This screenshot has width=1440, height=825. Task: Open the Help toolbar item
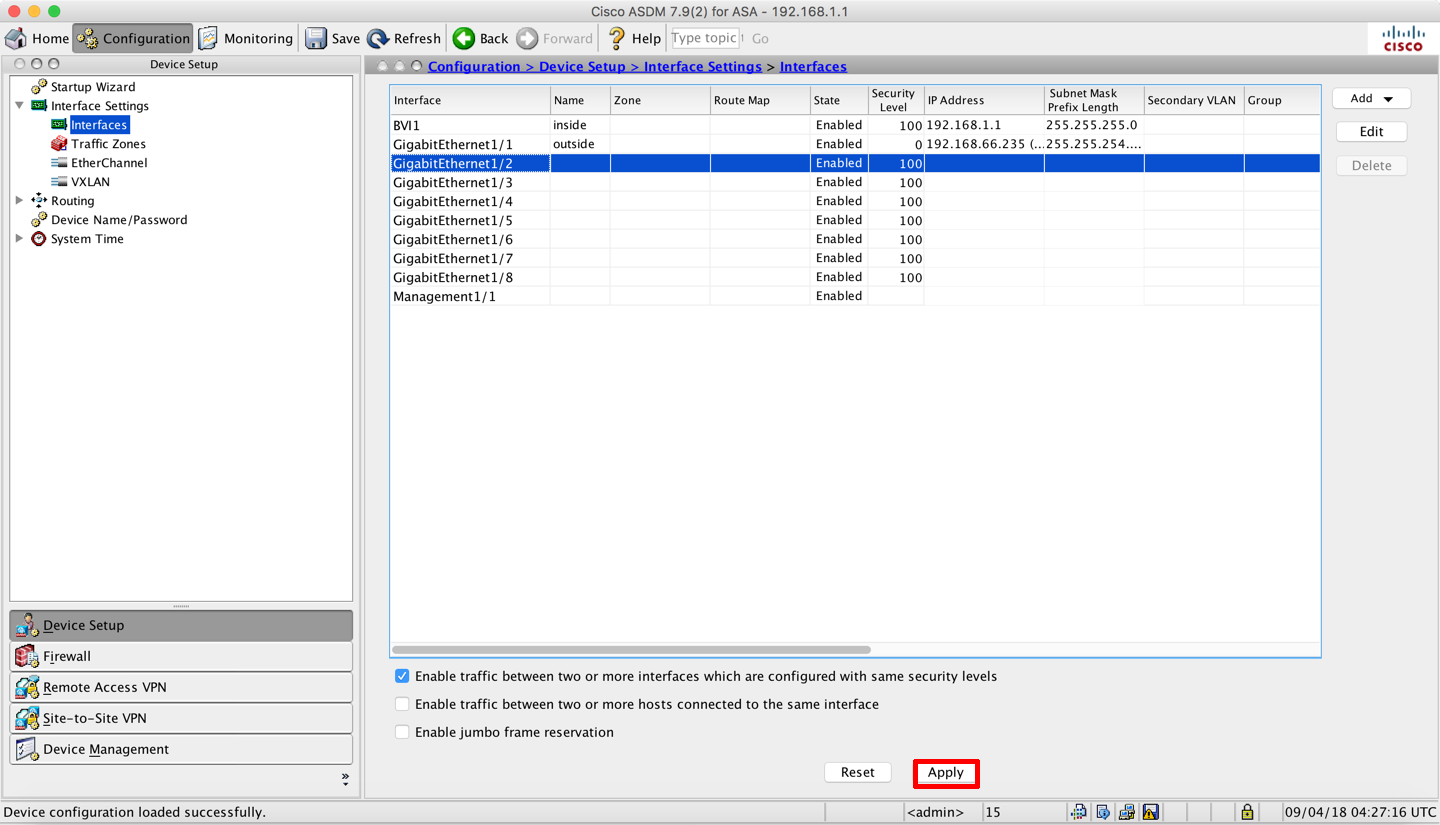(x=634, y=38)
